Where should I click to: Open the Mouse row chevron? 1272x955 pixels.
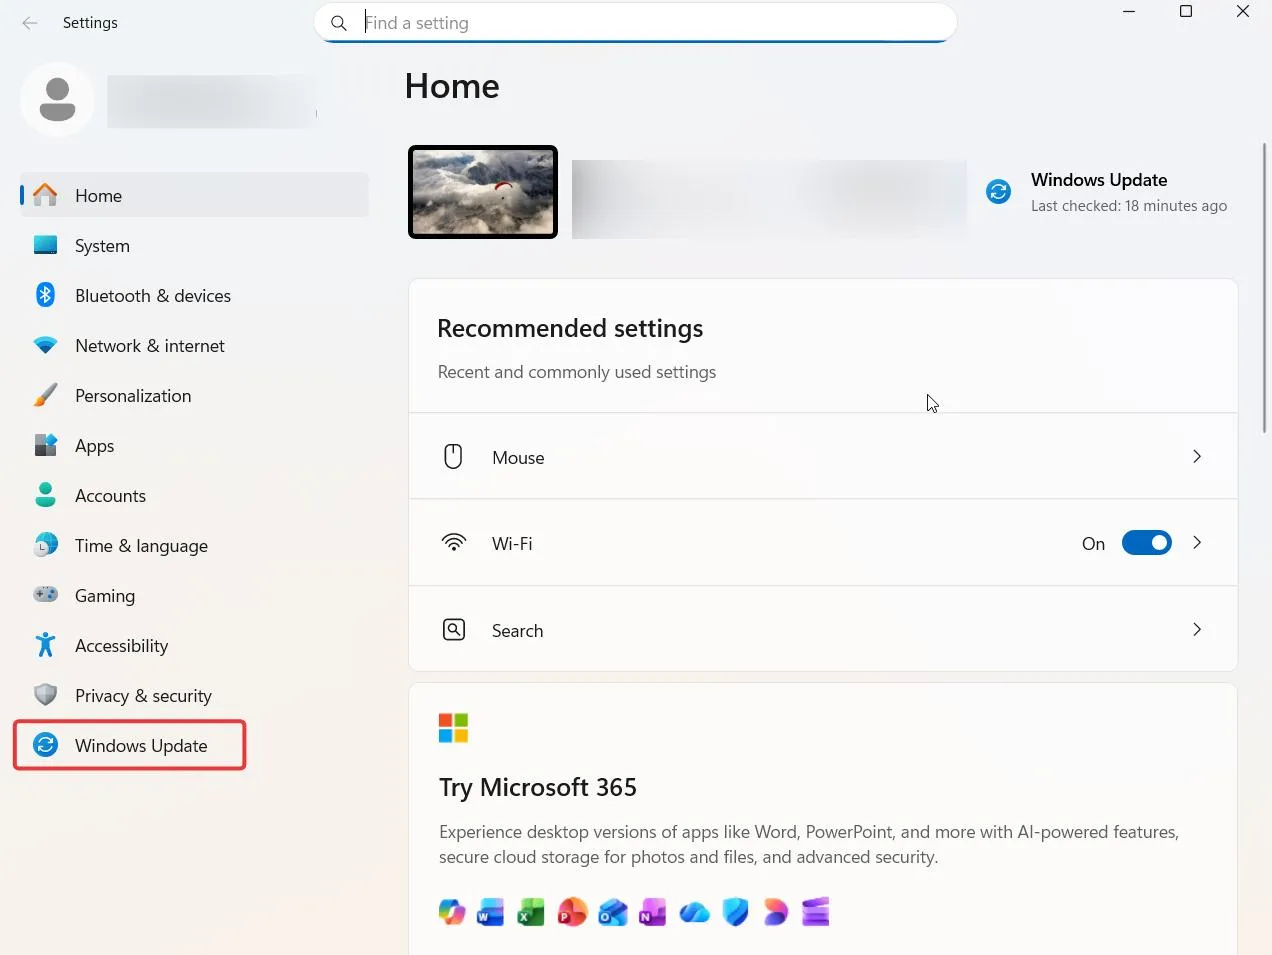click(x=1196, y=456)
